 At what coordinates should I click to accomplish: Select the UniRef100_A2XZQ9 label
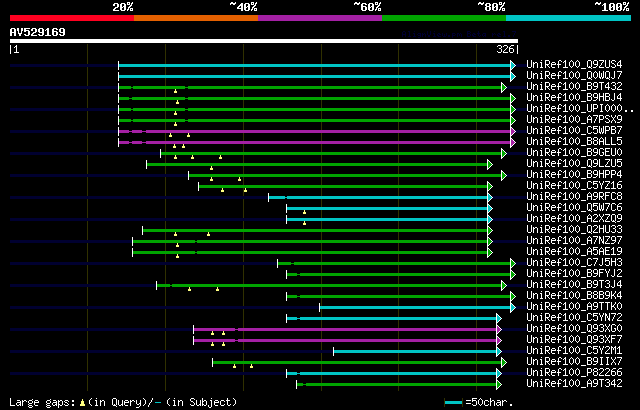coord(574,219)
